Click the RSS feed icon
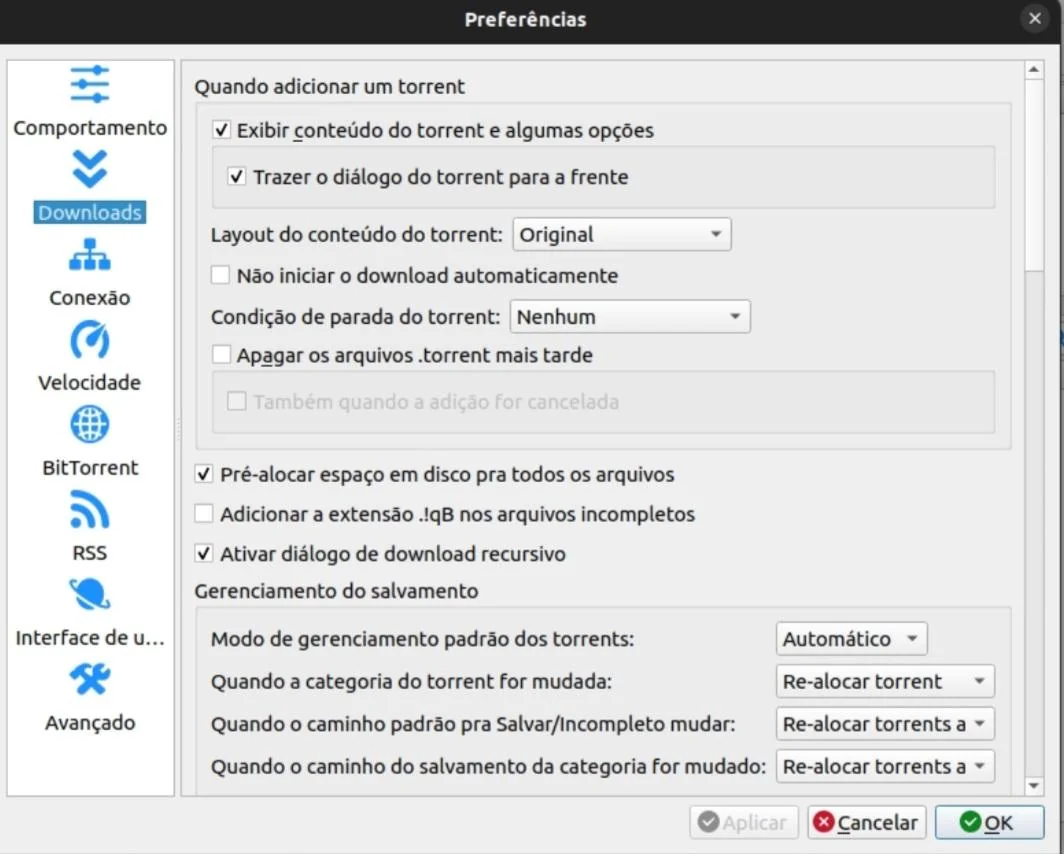The height and width of the screenshot is (854, 1064). pos(89,509)
